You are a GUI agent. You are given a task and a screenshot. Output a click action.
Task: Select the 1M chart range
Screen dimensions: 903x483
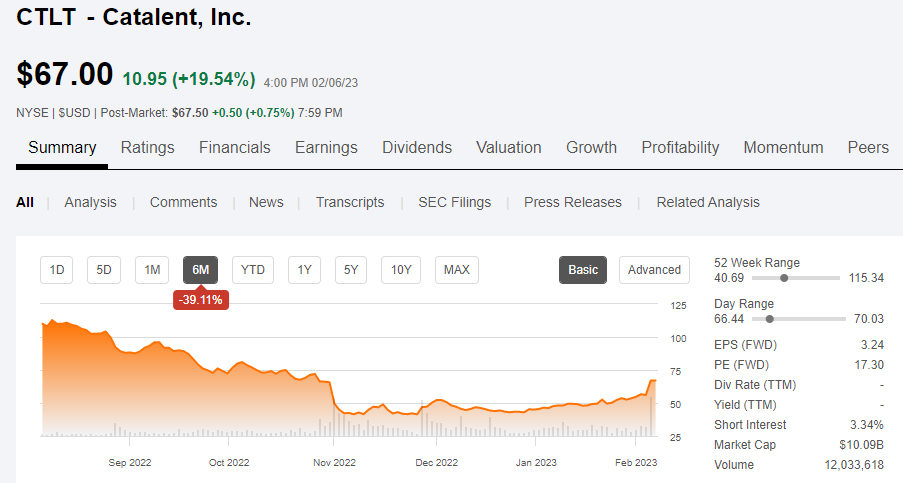coord(152,270)
